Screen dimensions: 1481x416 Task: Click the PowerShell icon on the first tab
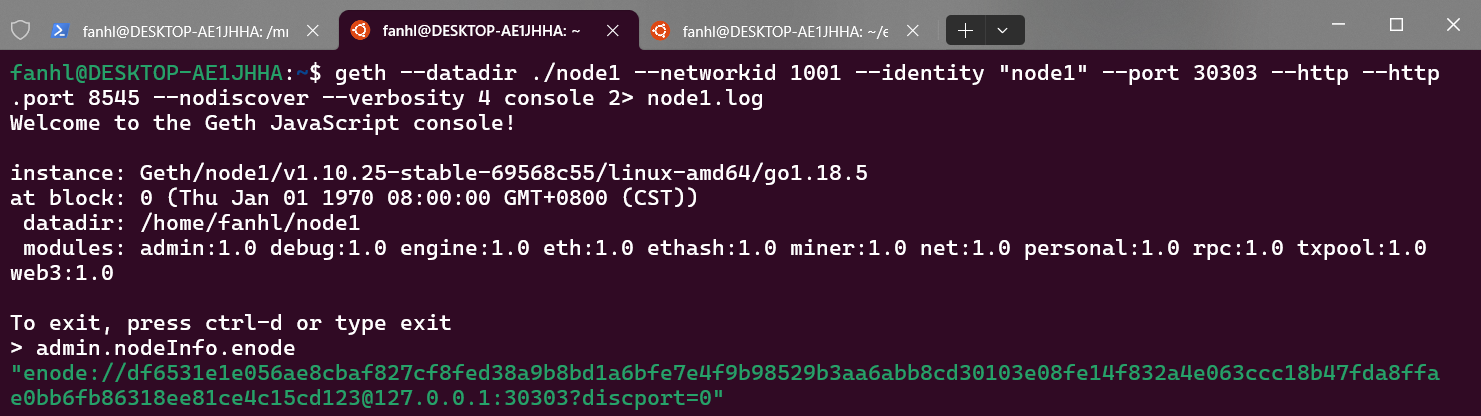tap(60, 31)
